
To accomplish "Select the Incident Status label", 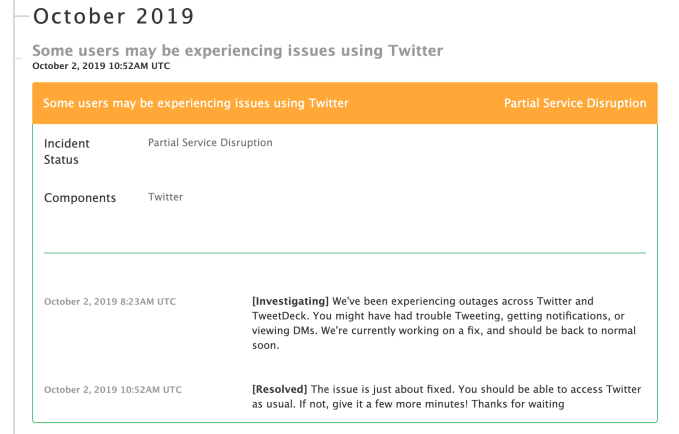I will (x=67, y=151).
